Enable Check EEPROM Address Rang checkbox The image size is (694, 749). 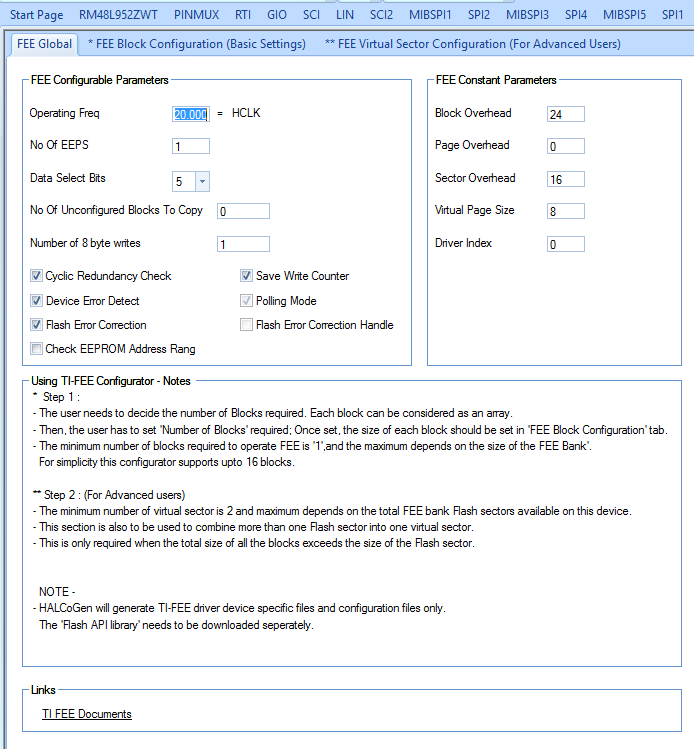36,349
